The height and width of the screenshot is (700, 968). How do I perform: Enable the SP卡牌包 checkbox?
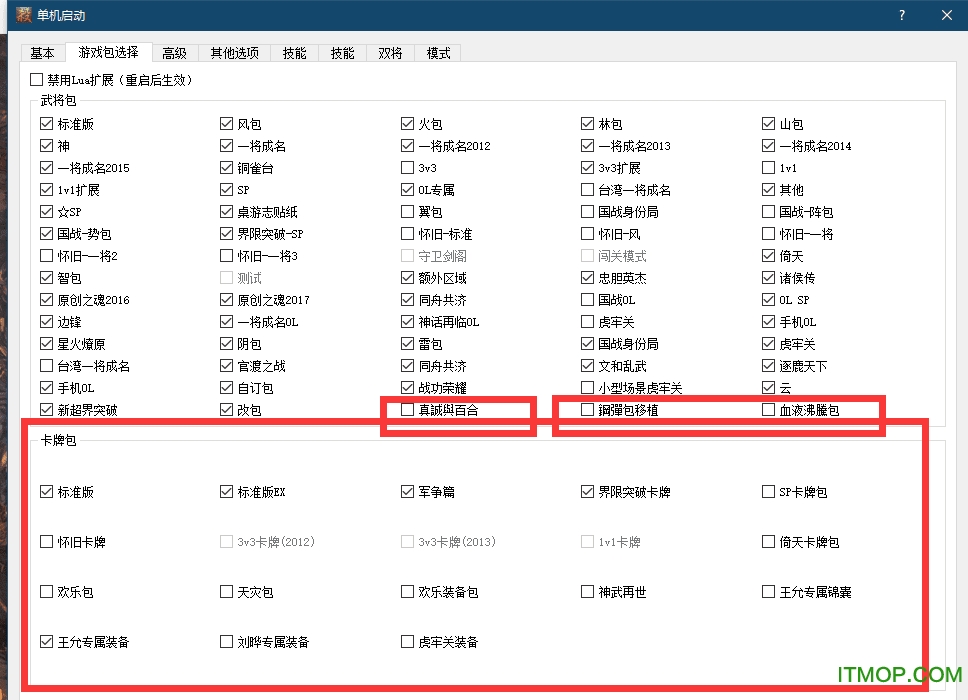pyautogui.click(x=769, y=492)
